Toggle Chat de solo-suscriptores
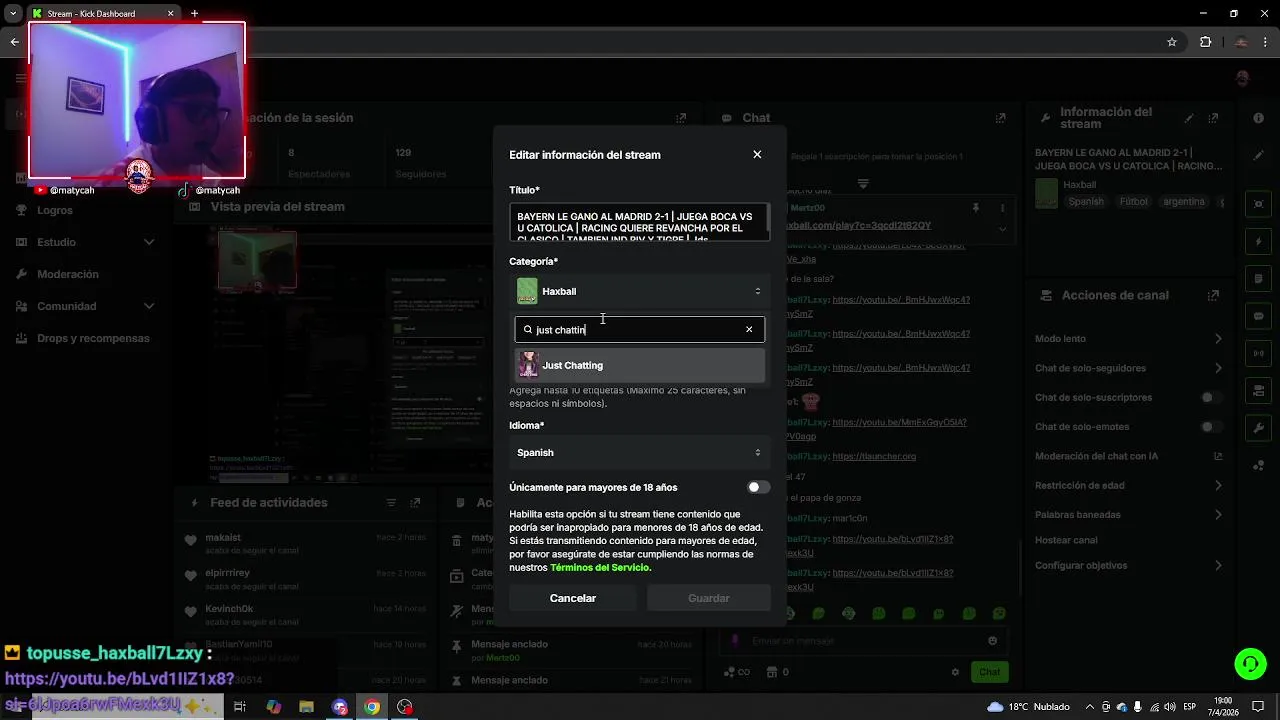 pos(1211,397)
